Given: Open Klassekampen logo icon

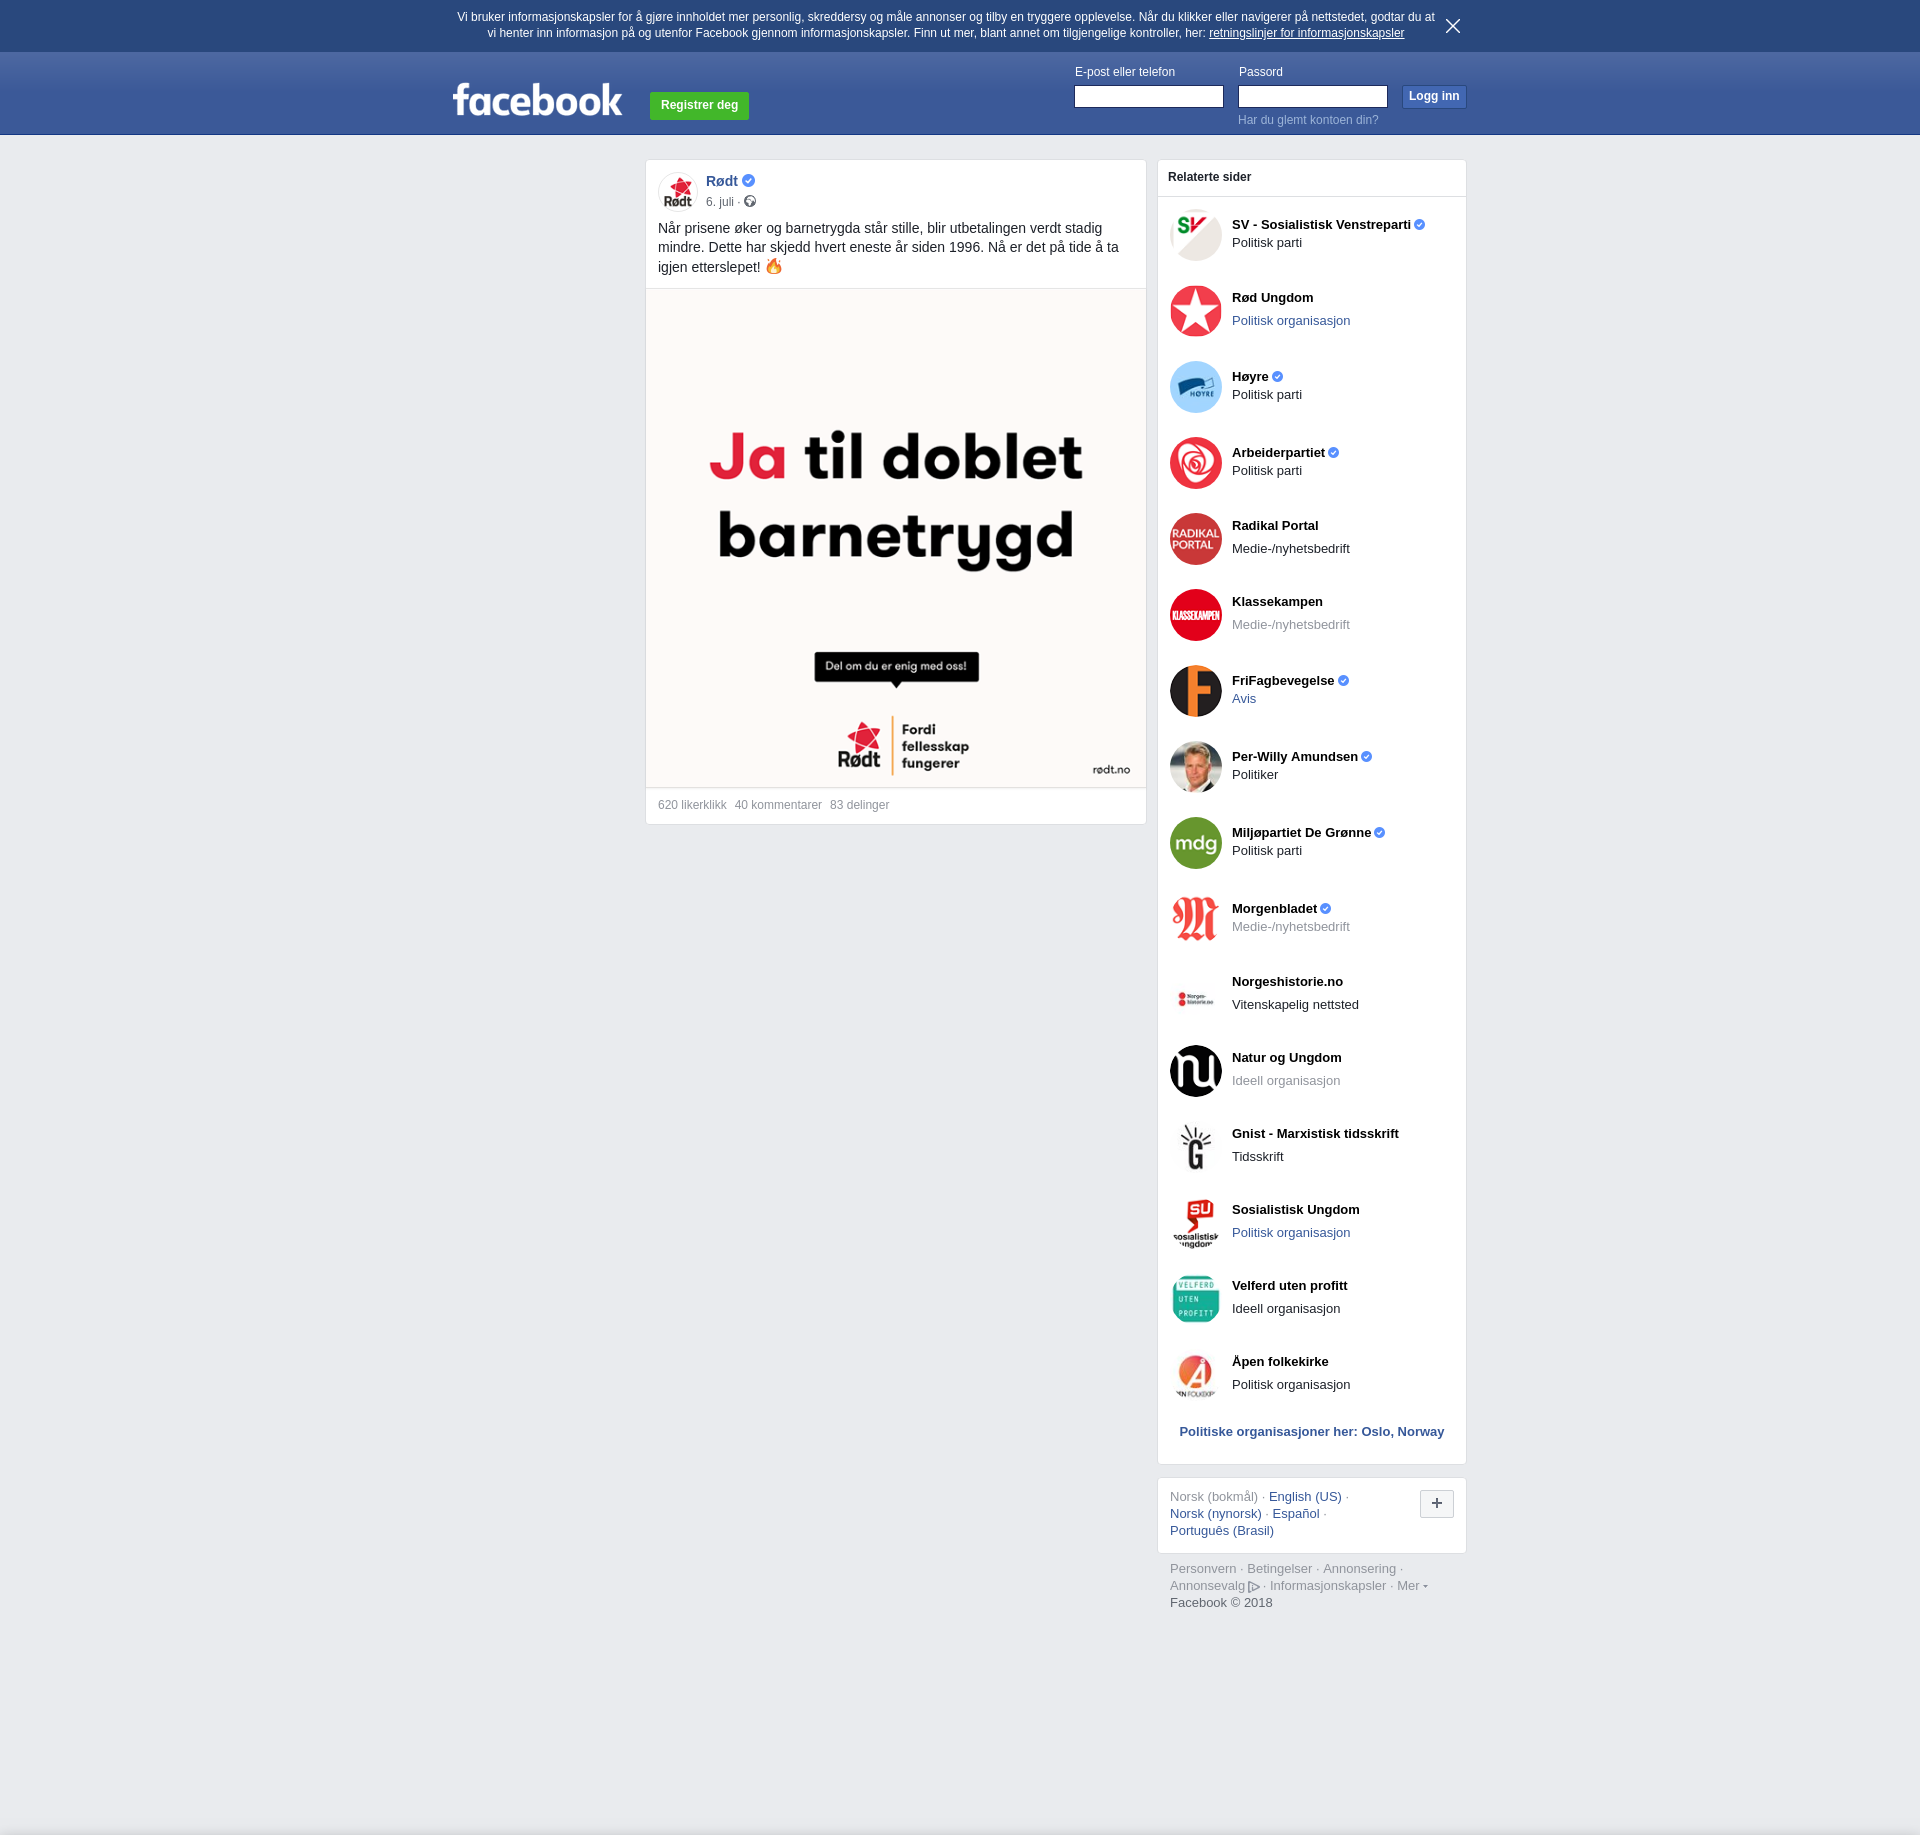Looking at the screenshot, I should 1196,615.
